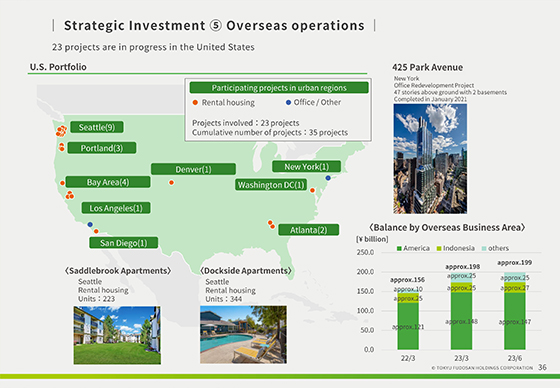The height and width of the screenshot is (388, 560).
Task: Click 'Projects involved : 23 projects' text
Action: coord(246,123)
